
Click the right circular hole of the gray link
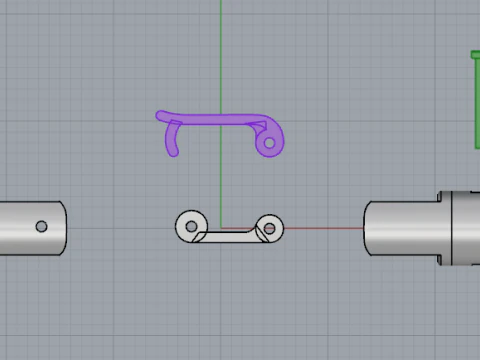[270, 229]
